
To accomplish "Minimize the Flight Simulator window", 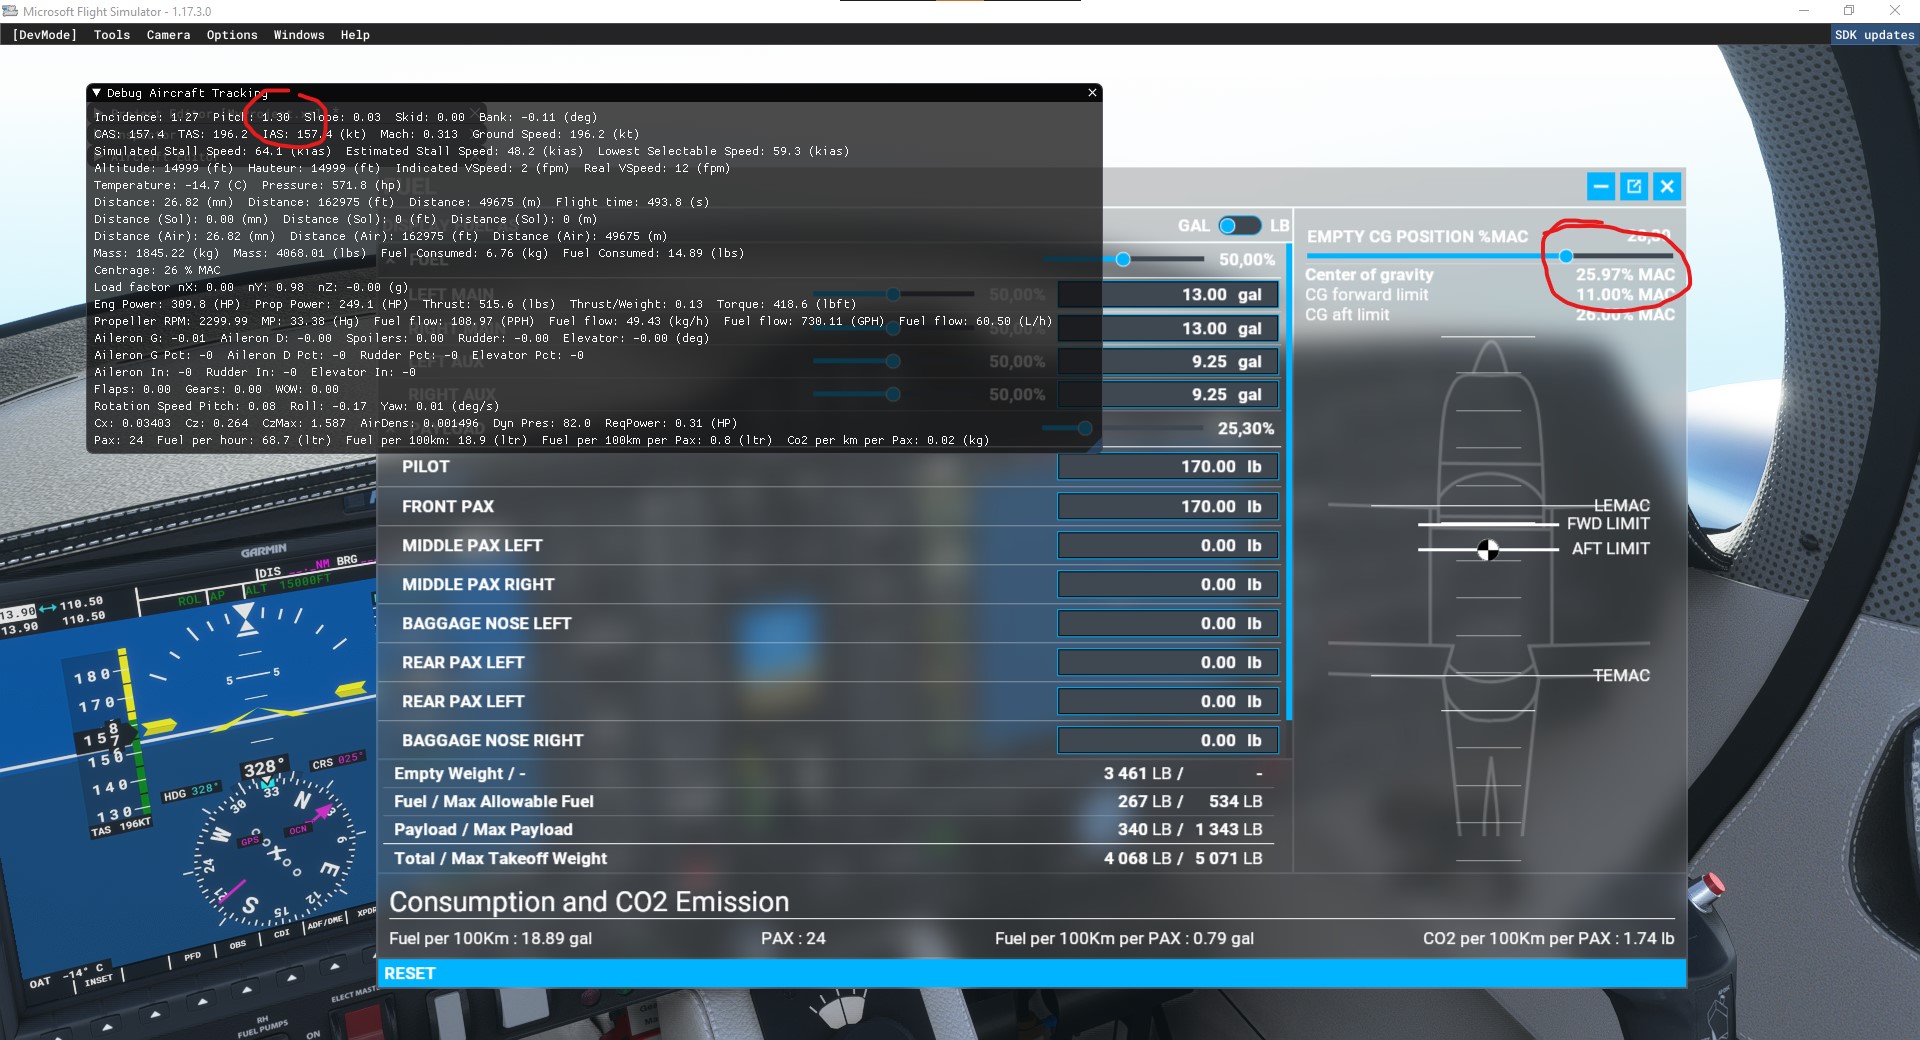I will click(1804, 11).
